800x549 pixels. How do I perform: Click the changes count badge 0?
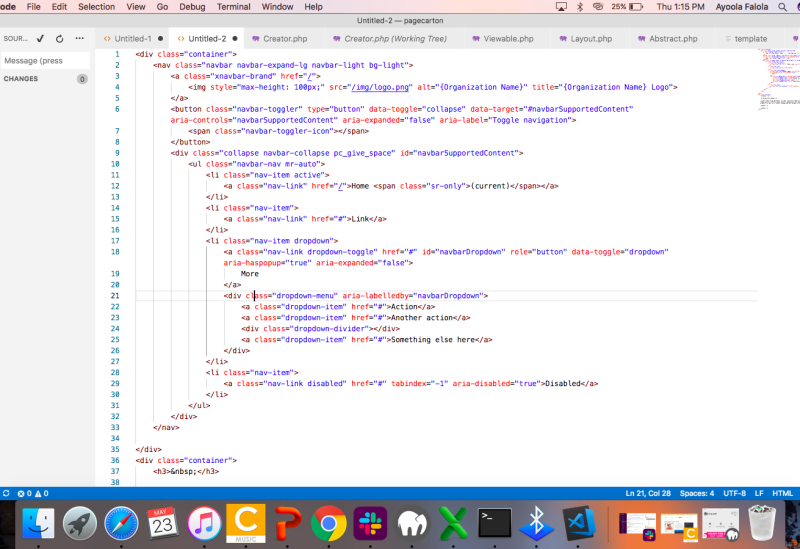82,79
